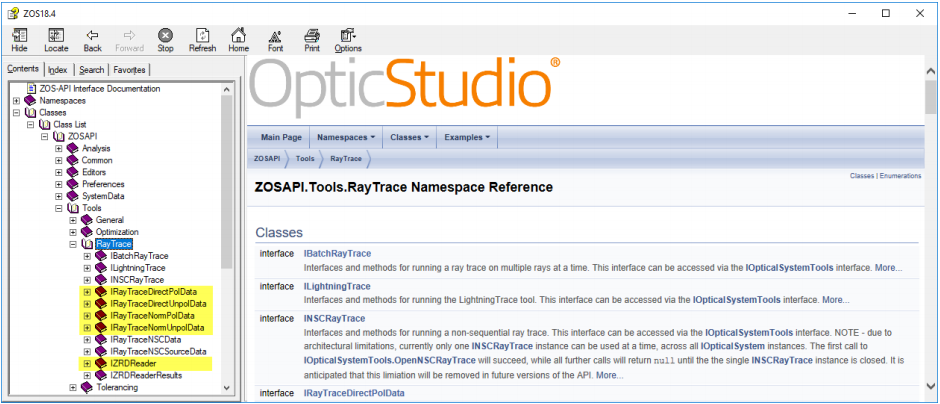Viewport: 940px width, 404px height.
Task: Collapse the RayTrace tree node
Action: pos(73,245)
